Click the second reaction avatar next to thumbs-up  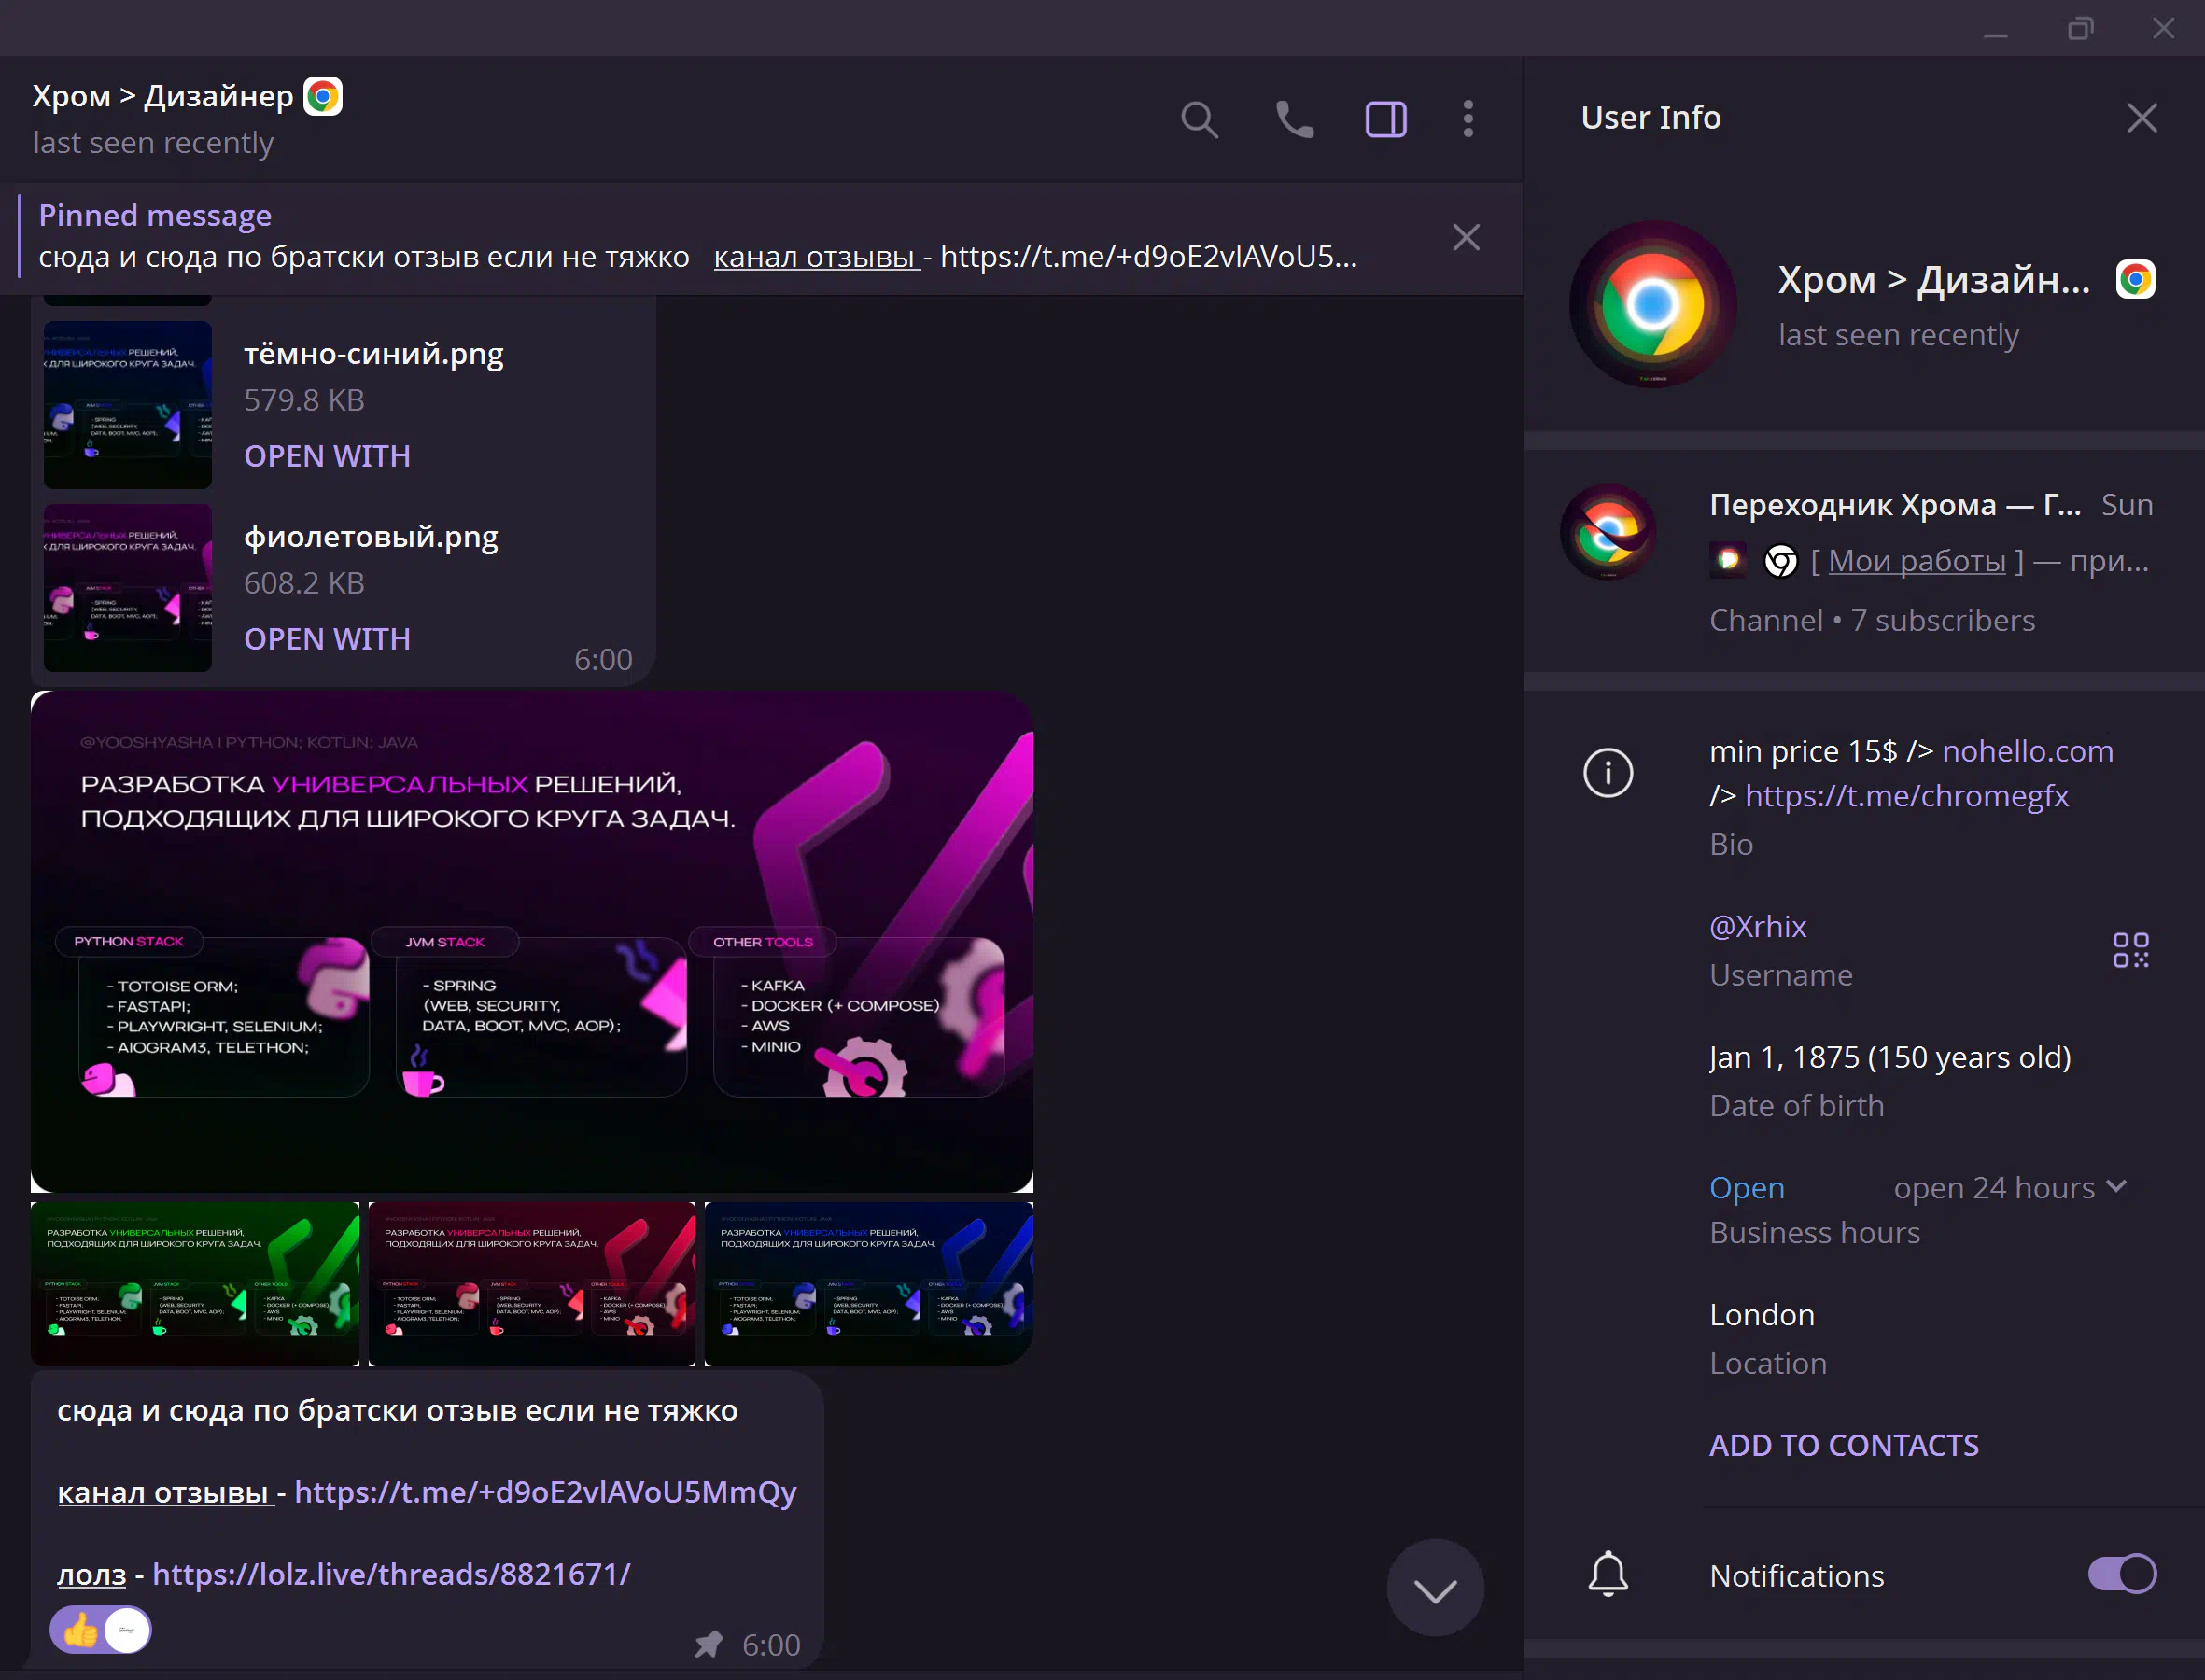[127, 1630]
